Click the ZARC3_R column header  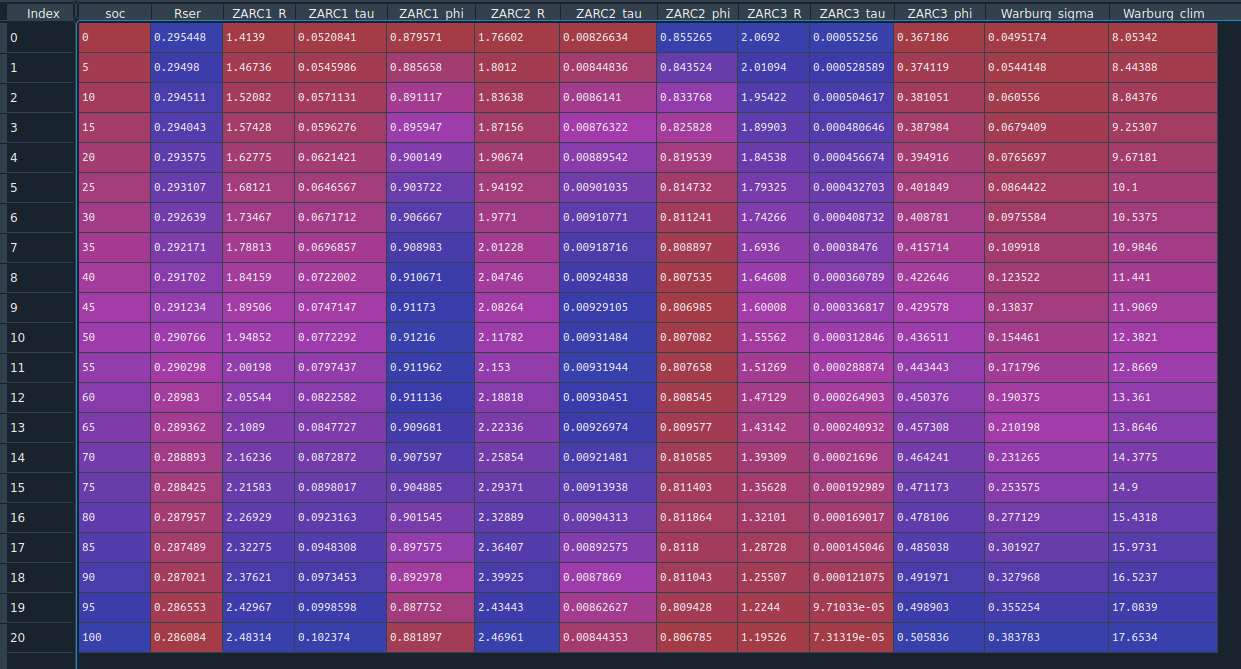[774, 14]
